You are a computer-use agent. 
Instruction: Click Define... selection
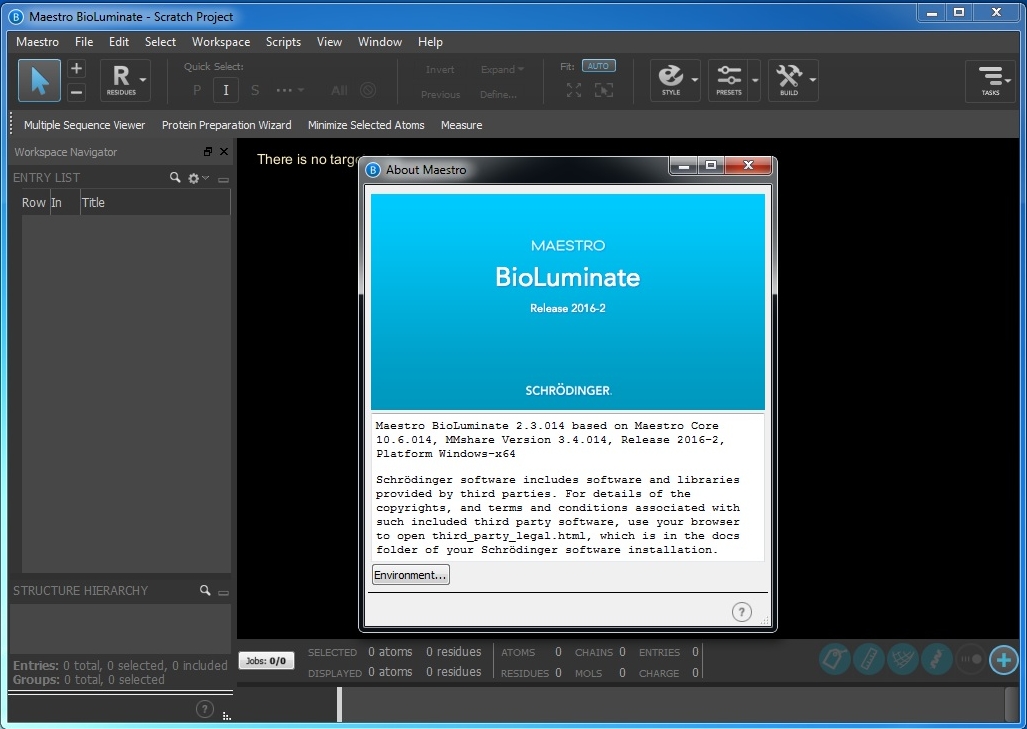pos(498,95)
